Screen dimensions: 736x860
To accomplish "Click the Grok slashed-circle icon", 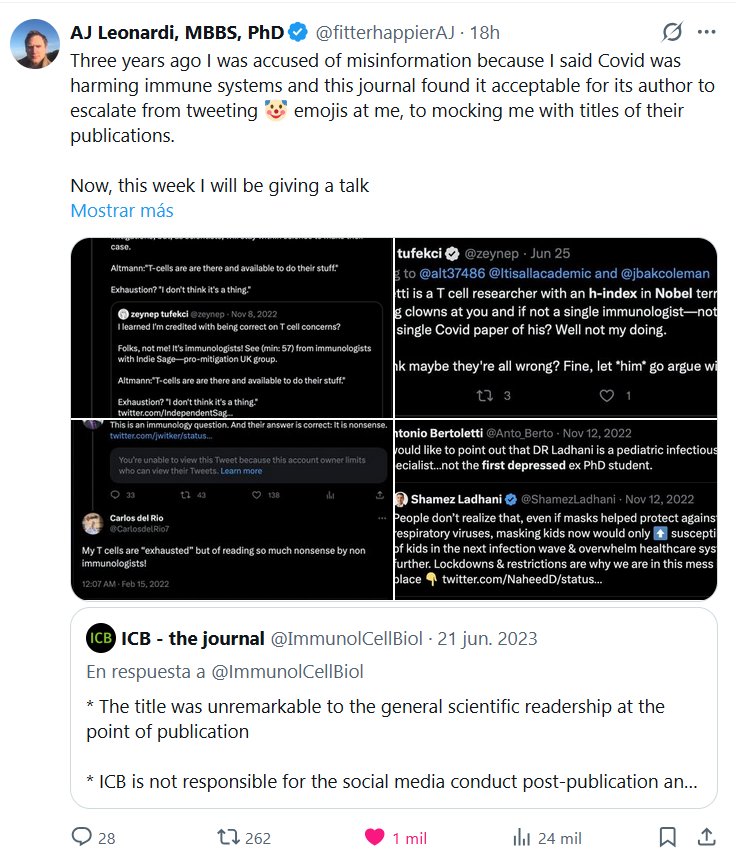I will pos(672,33).
